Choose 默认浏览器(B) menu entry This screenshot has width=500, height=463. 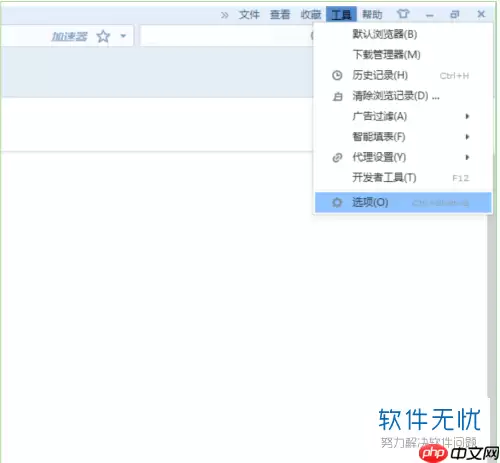click(403, 34)
